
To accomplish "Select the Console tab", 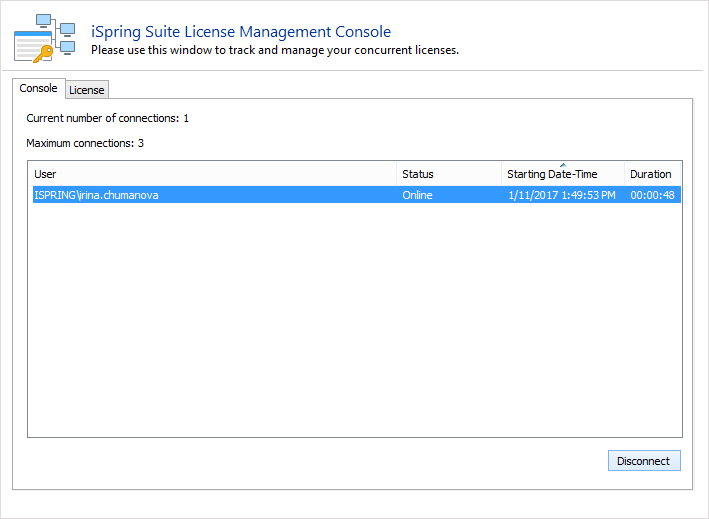I will point(39,89).
